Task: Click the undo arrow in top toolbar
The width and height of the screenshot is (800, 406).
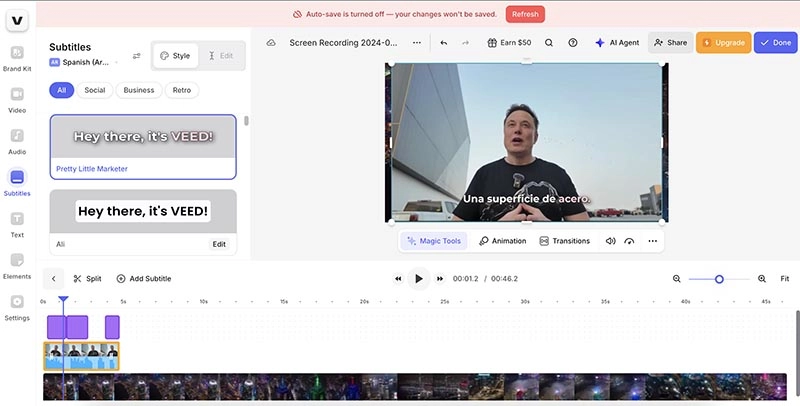Action: click(443, 43)
